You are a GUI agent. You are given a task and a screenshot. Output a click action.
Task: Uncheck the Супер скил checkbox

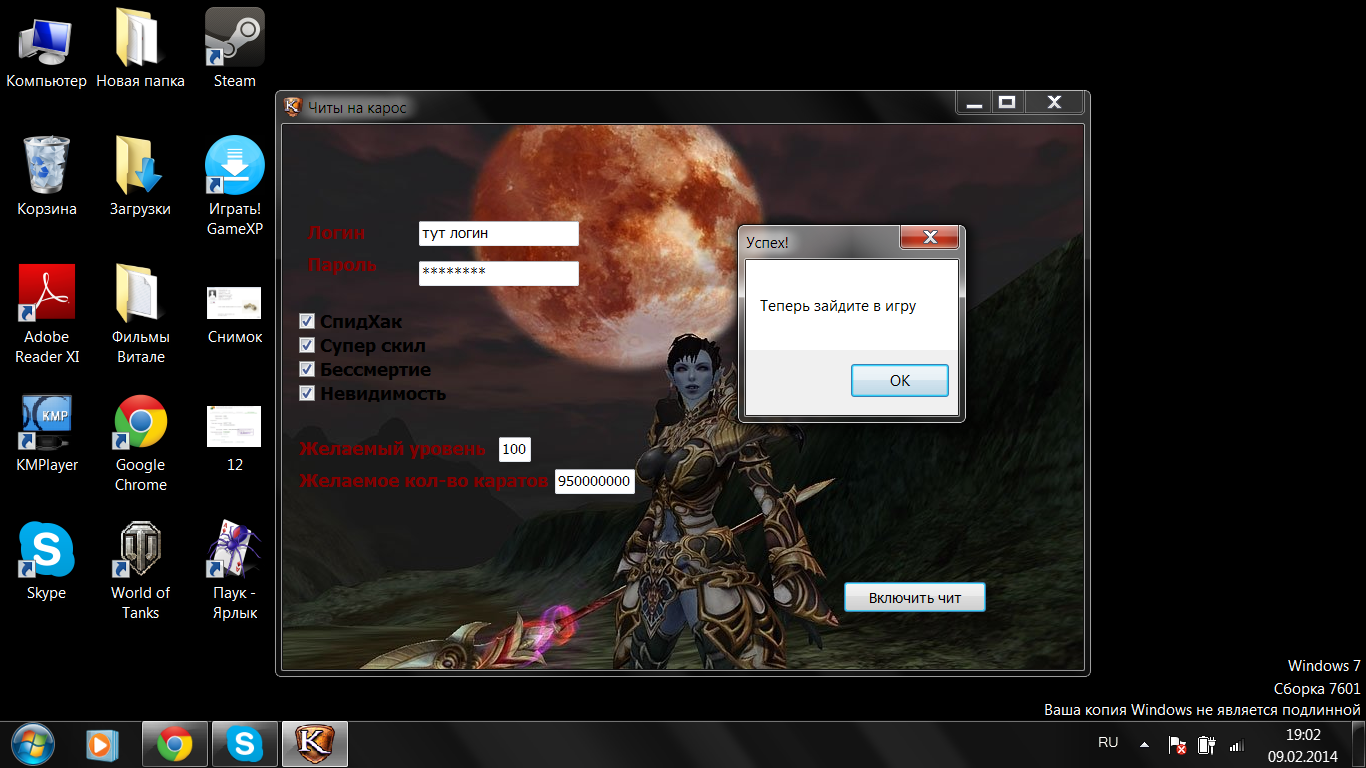pos(307,345)
